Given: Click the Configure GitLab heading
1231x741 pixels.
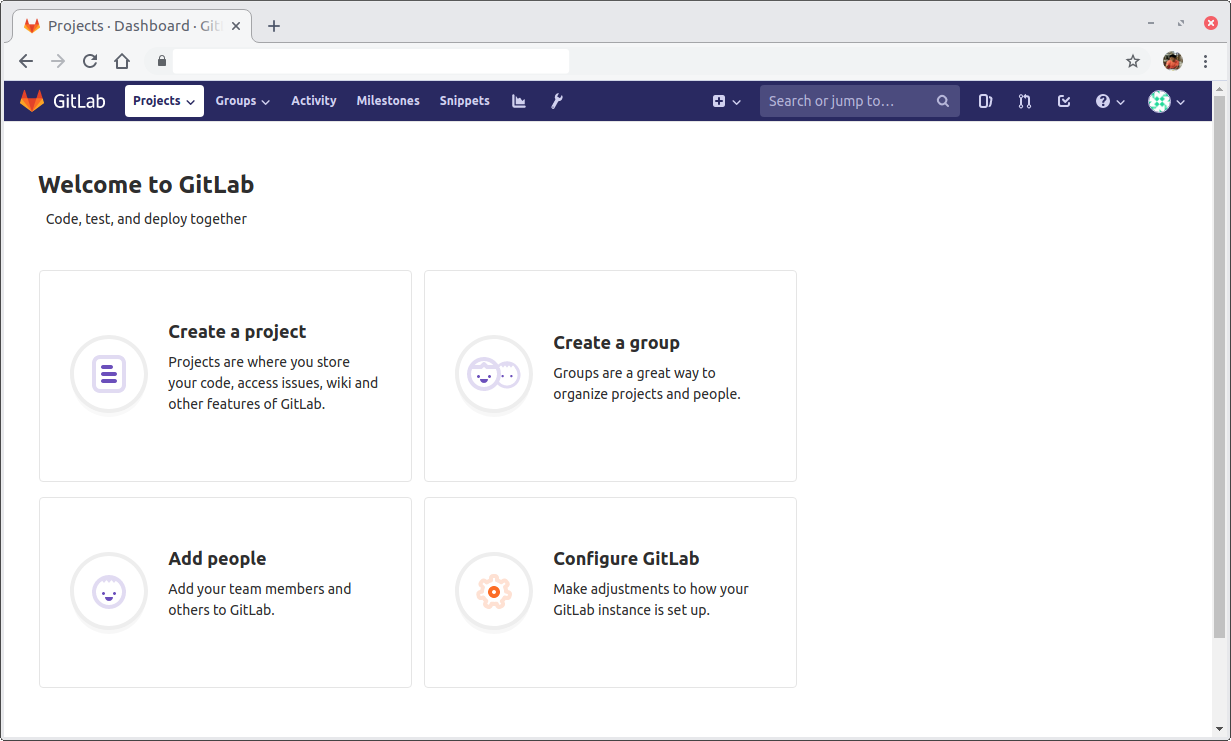Looking at the screenshot, I should (x=626, y=559).
